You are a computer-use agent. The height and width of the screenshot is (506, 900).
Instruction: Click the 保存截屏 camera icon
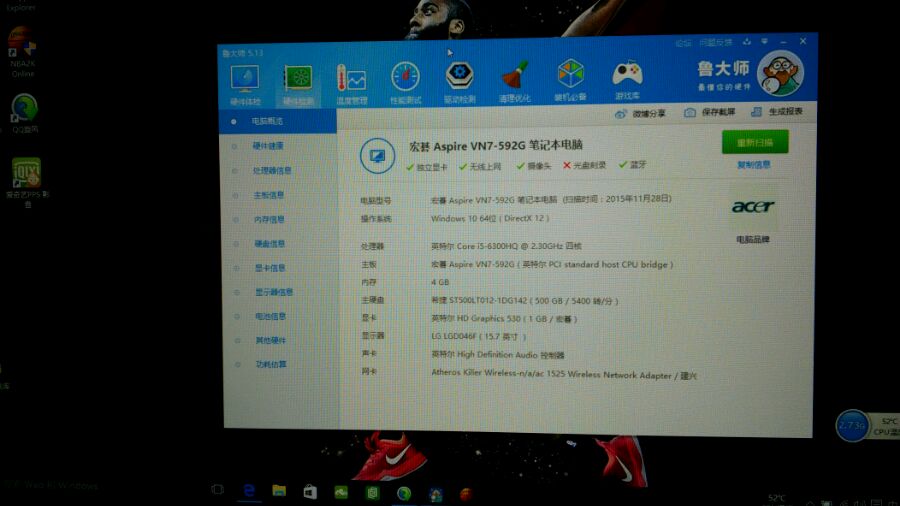(x=690, y=112)
